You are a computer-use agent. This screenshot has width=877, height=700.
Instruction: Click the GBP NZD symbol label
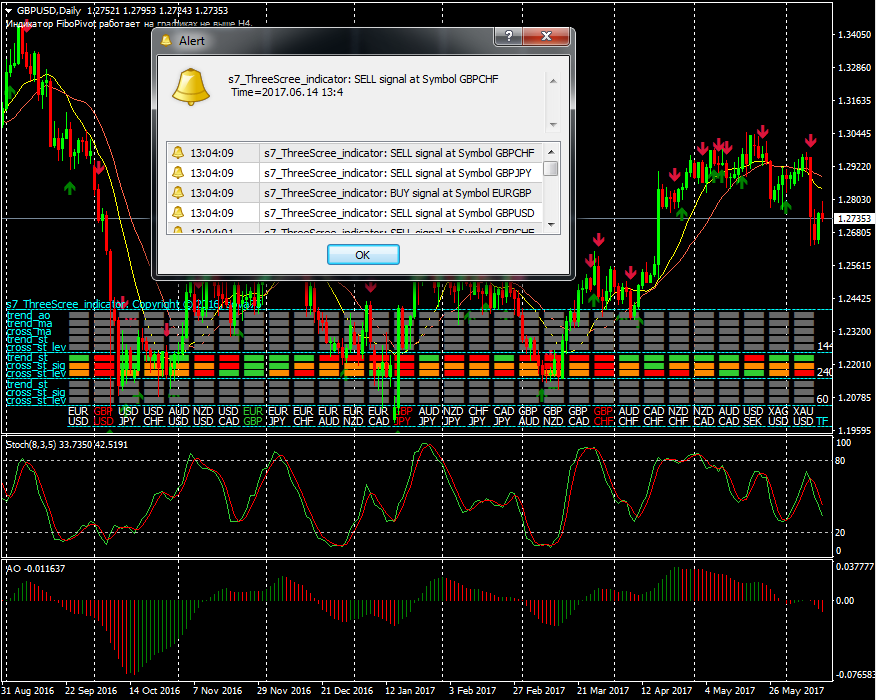click(553, 416)
